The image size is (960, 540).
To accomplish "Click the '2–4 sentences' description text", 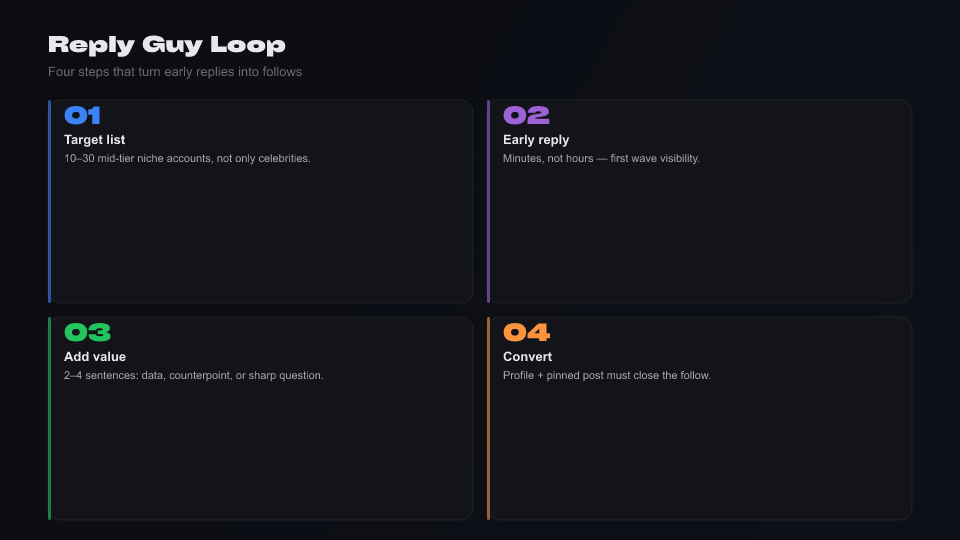I will pos(193,375).
